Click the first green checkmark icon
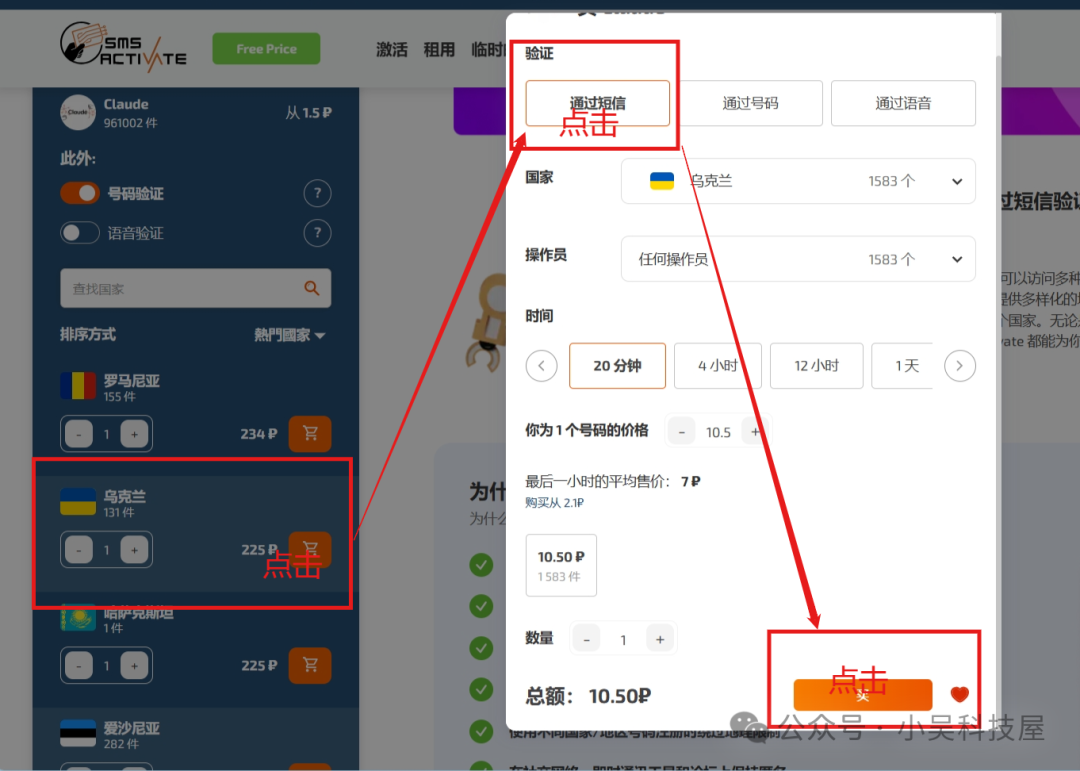The image size is (1080, 771). (481, 565)
